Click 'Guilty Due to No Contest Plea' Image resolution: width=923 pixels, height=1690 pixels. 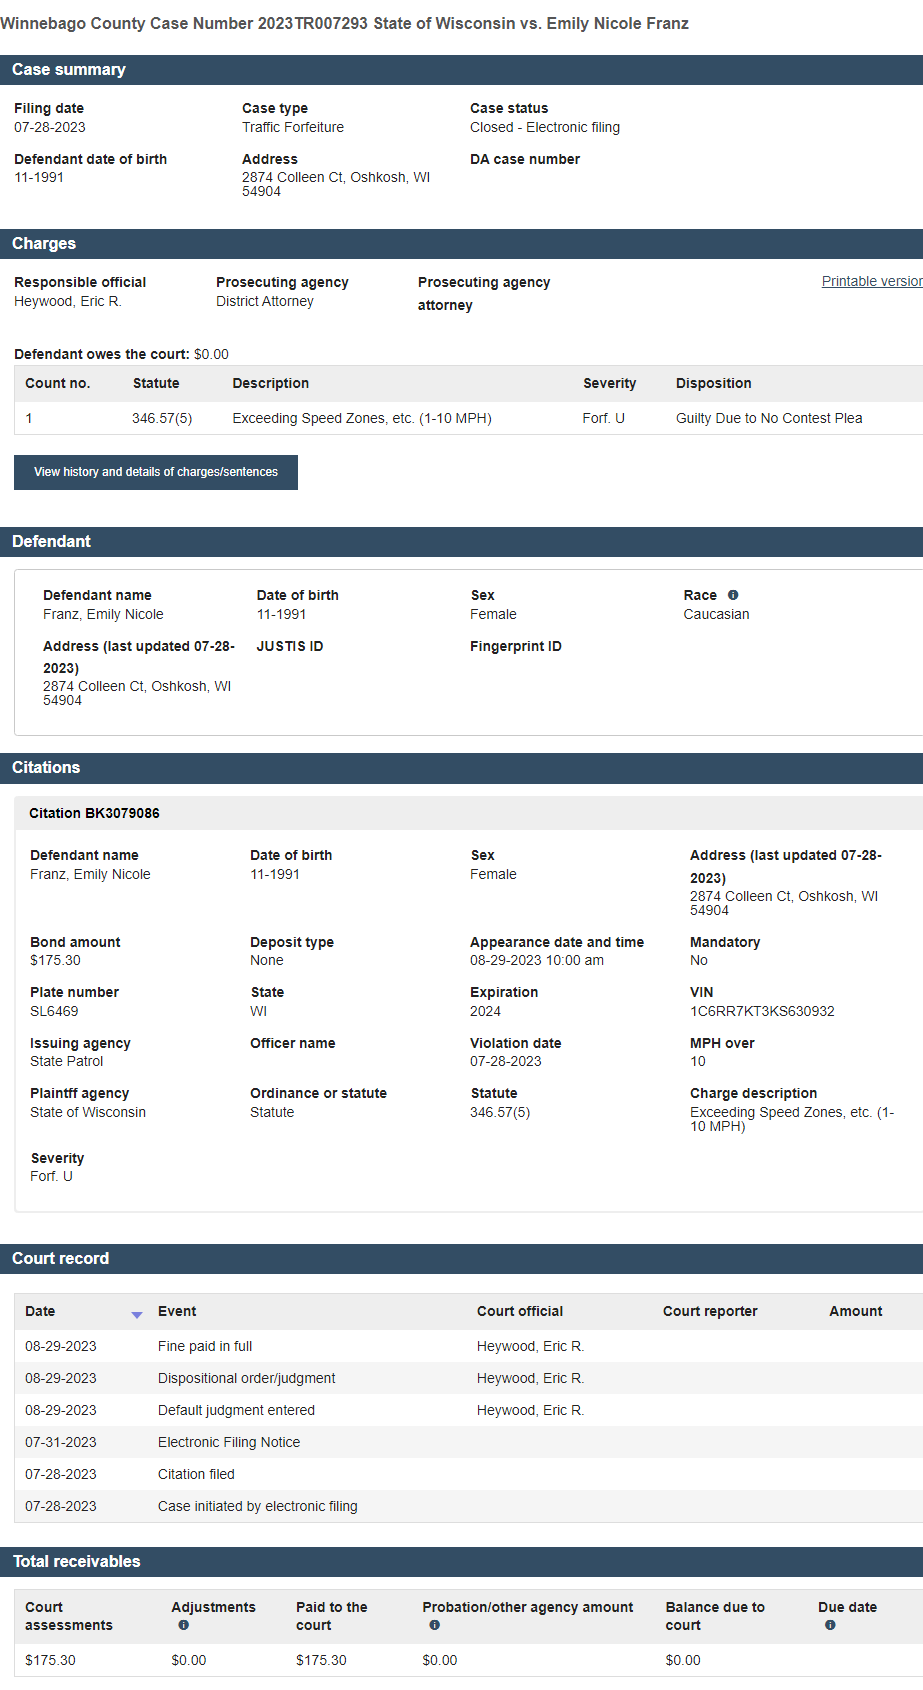coord(769,418)
